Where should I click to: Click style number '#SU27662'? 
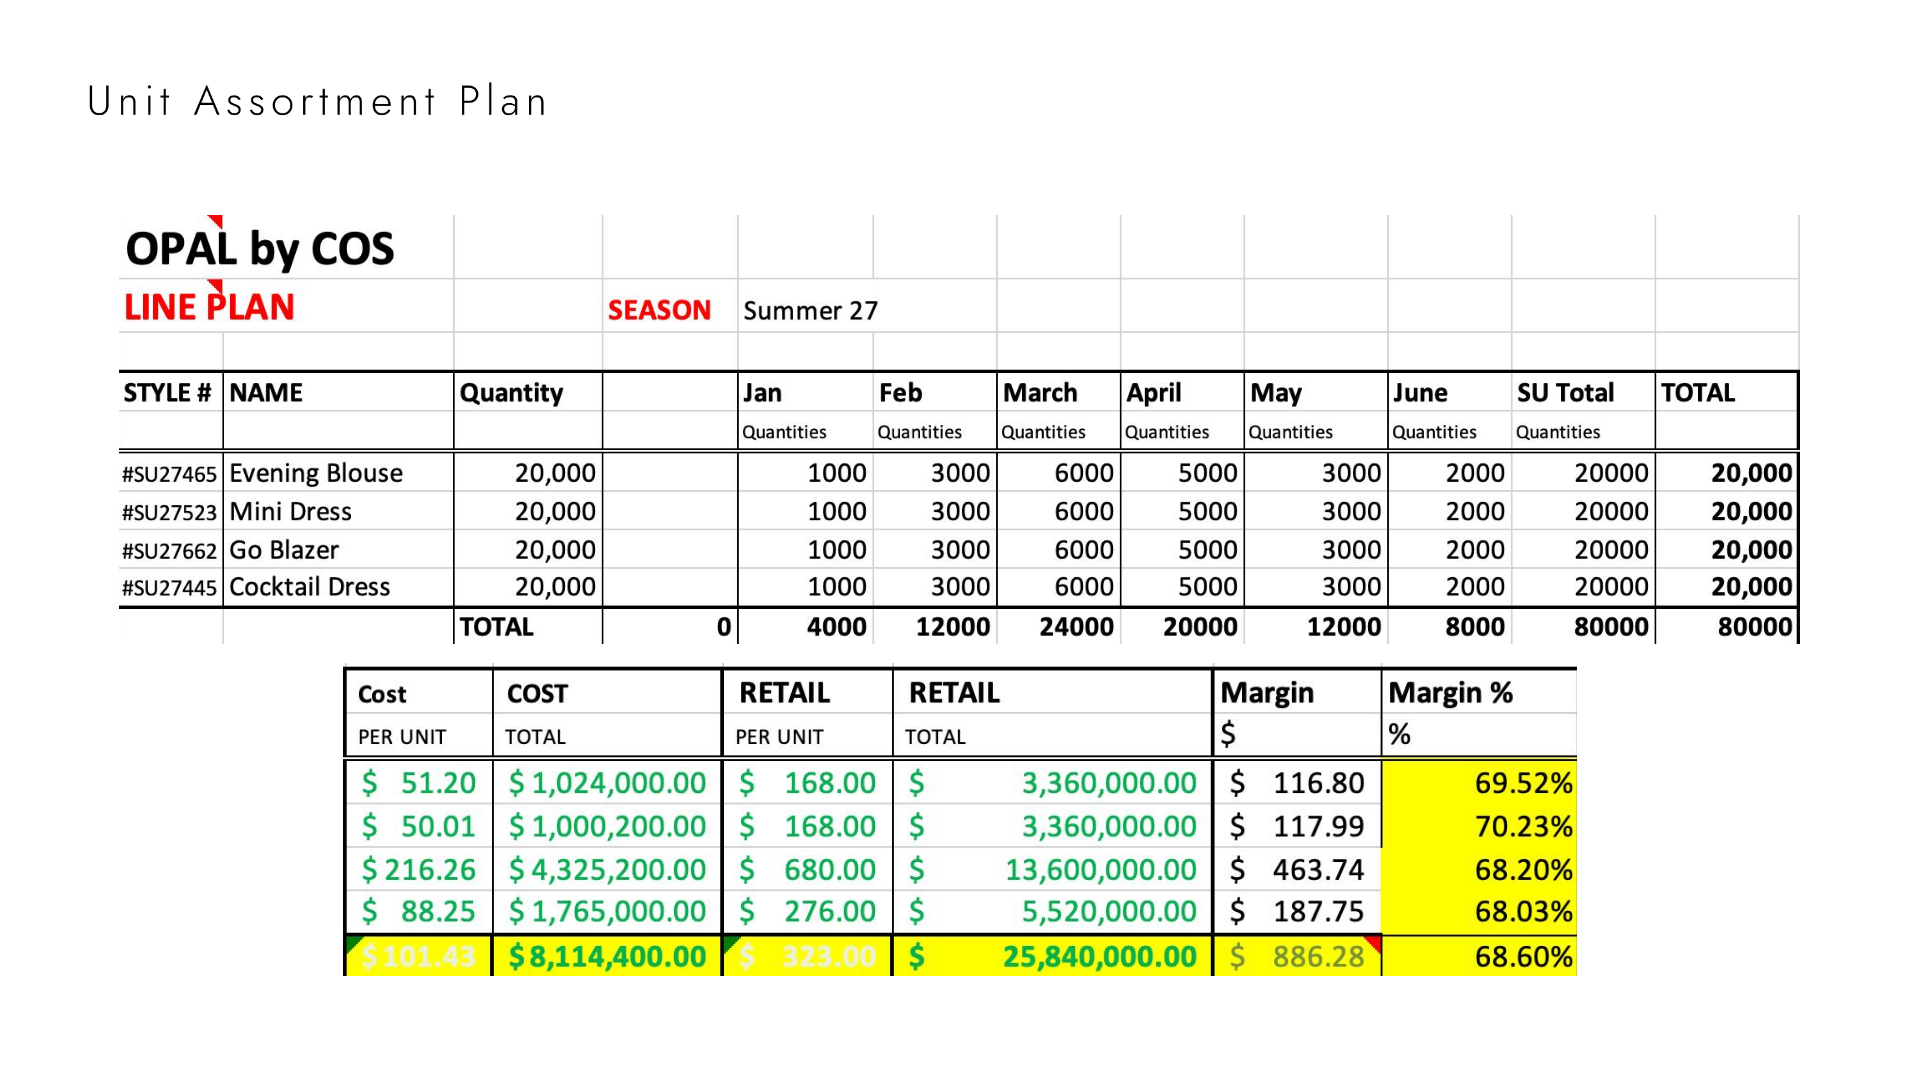[169, 551]
